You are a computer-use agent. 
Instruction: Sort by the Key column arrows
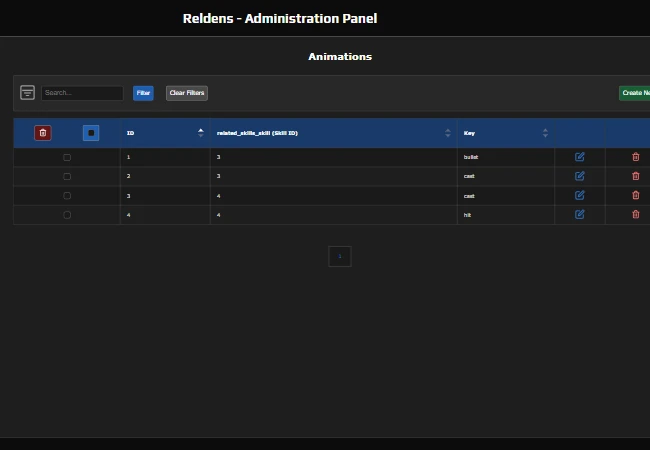click(x=545, y=133)
